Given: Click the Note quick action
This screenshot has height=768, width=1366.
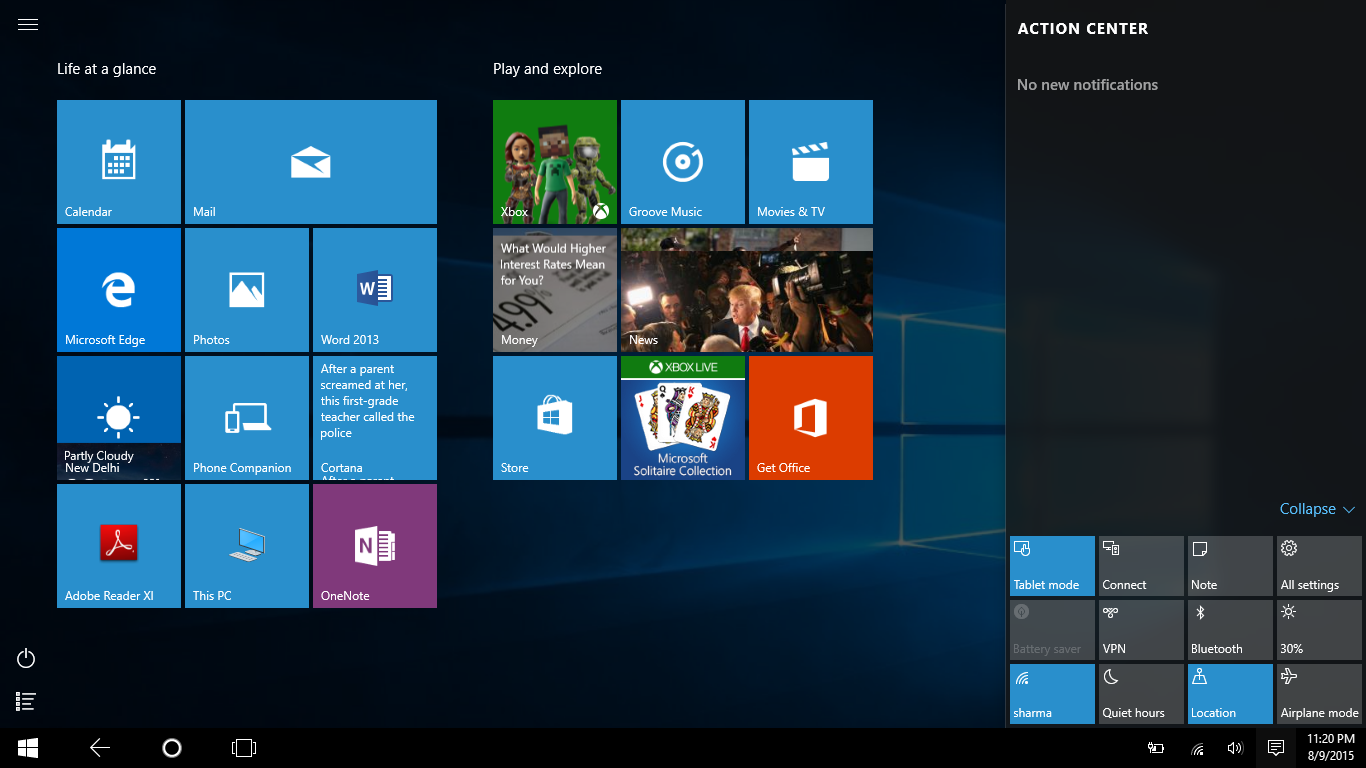Looking at the screenshot, I should click(x=1230, y=566).
